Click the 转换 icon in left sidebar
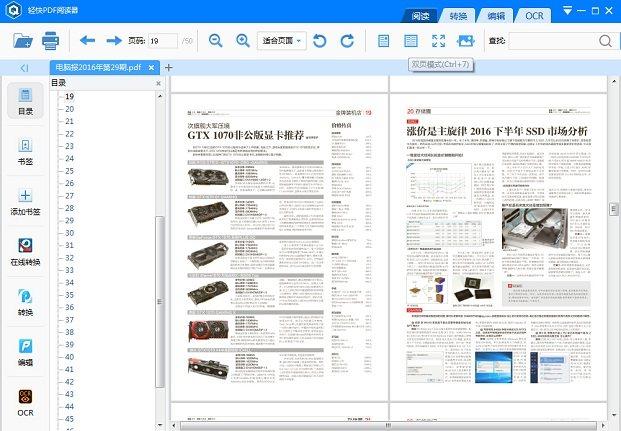The height and width of the screenshot is (431, 621). point(25,302)
